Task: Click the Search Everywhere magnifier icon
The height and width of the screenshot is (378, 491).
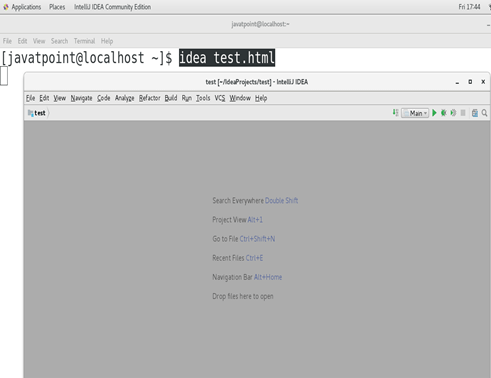Action: click(484, 113)
